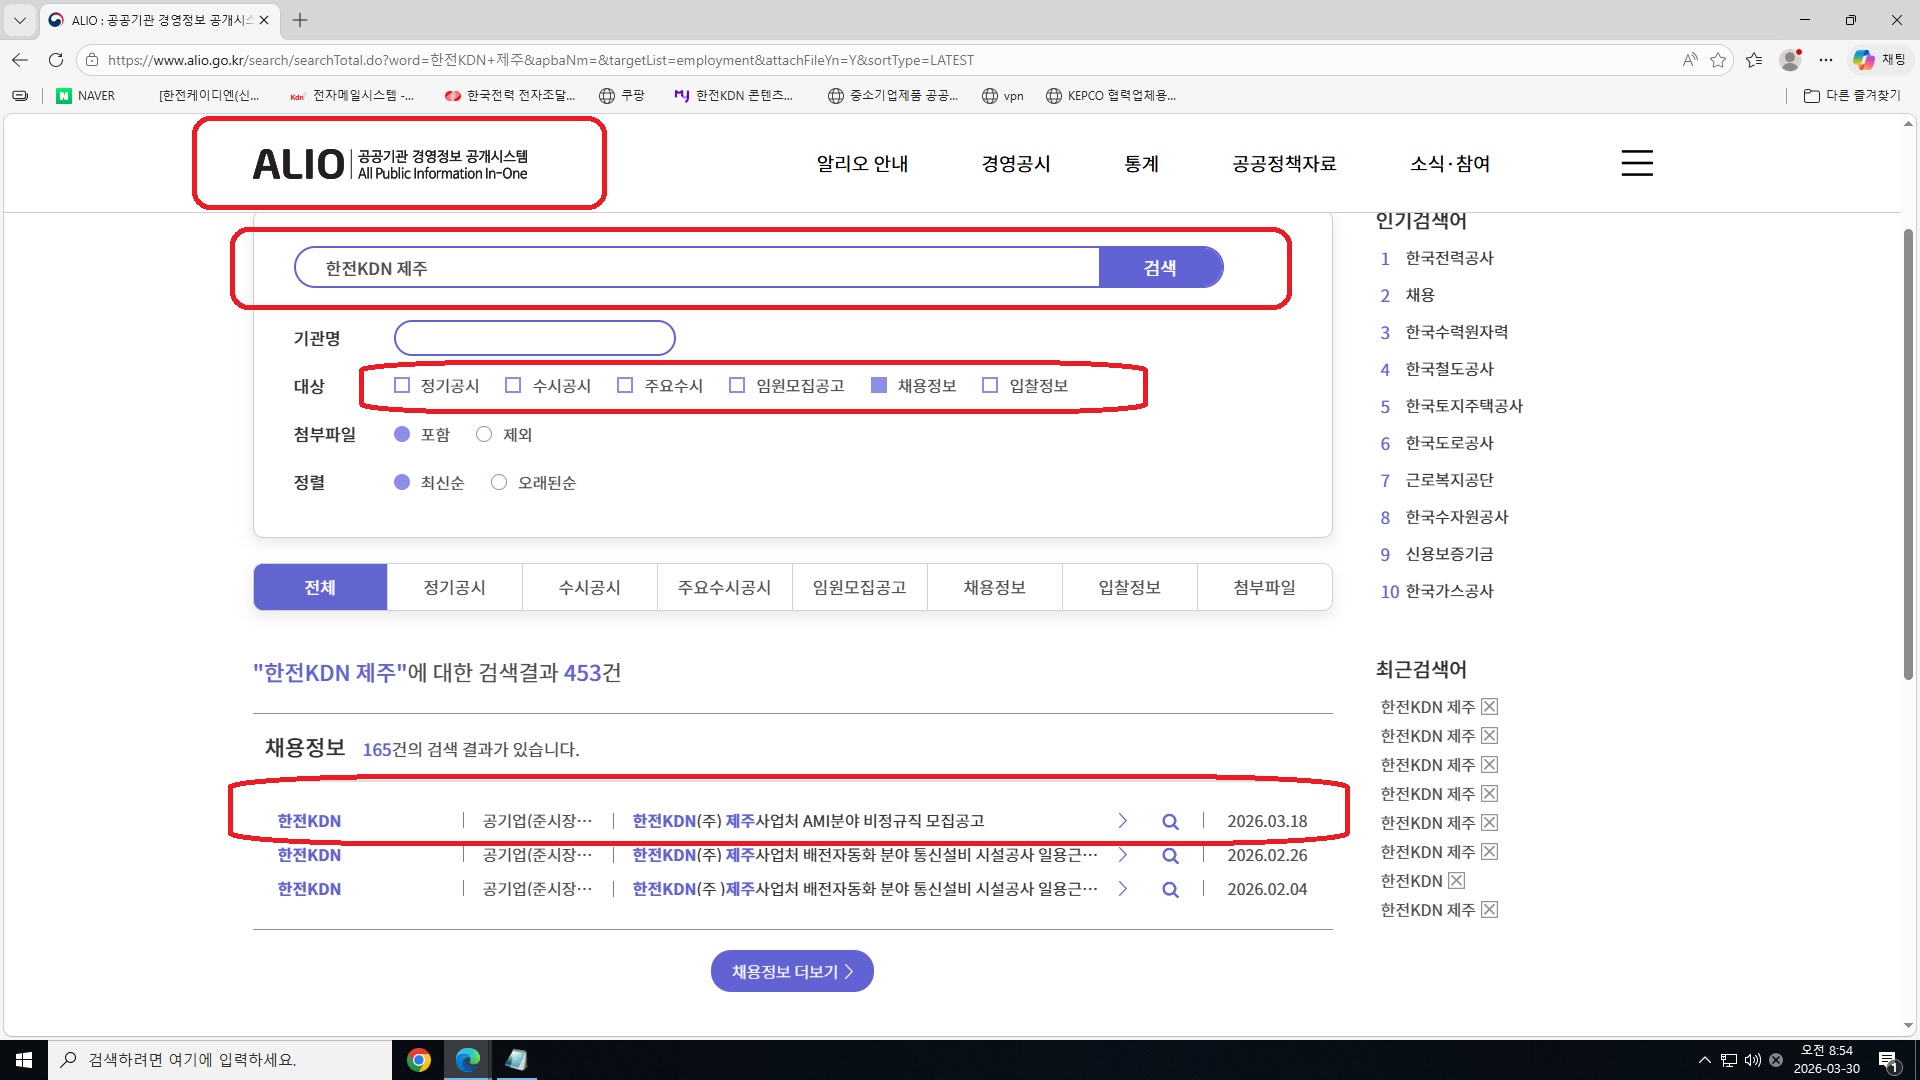Click the 검색 search button

1160,268
